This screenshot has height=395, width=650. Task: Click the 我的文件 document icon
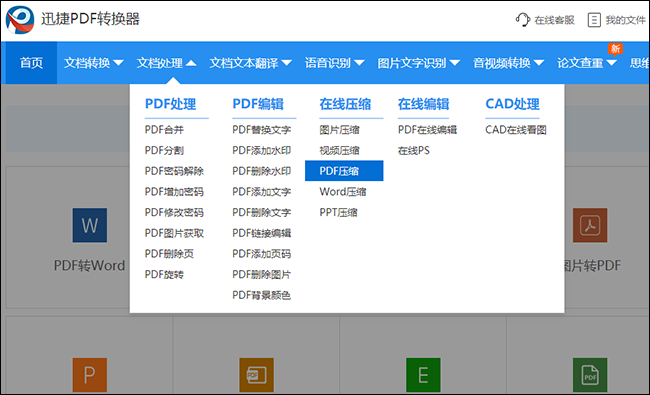(x=594, y=20)
